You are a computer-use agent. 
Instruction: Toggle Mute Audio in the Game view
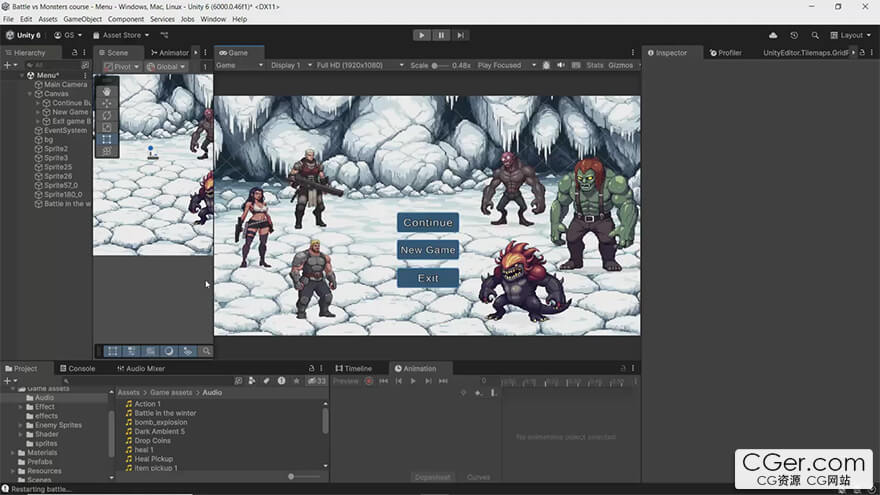[x=560, y=65]
